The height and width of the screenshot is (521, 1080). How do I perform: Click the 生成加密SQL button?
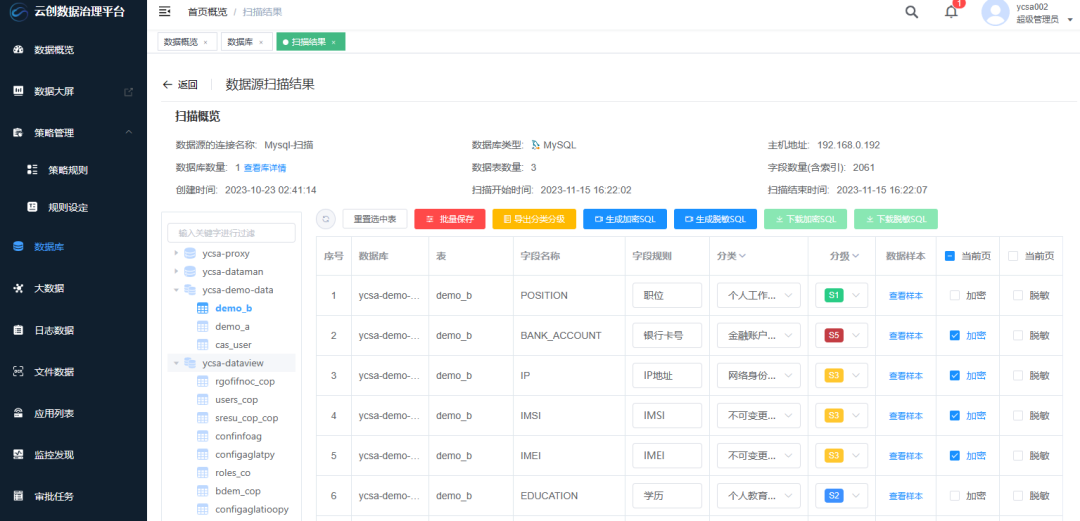625,219
